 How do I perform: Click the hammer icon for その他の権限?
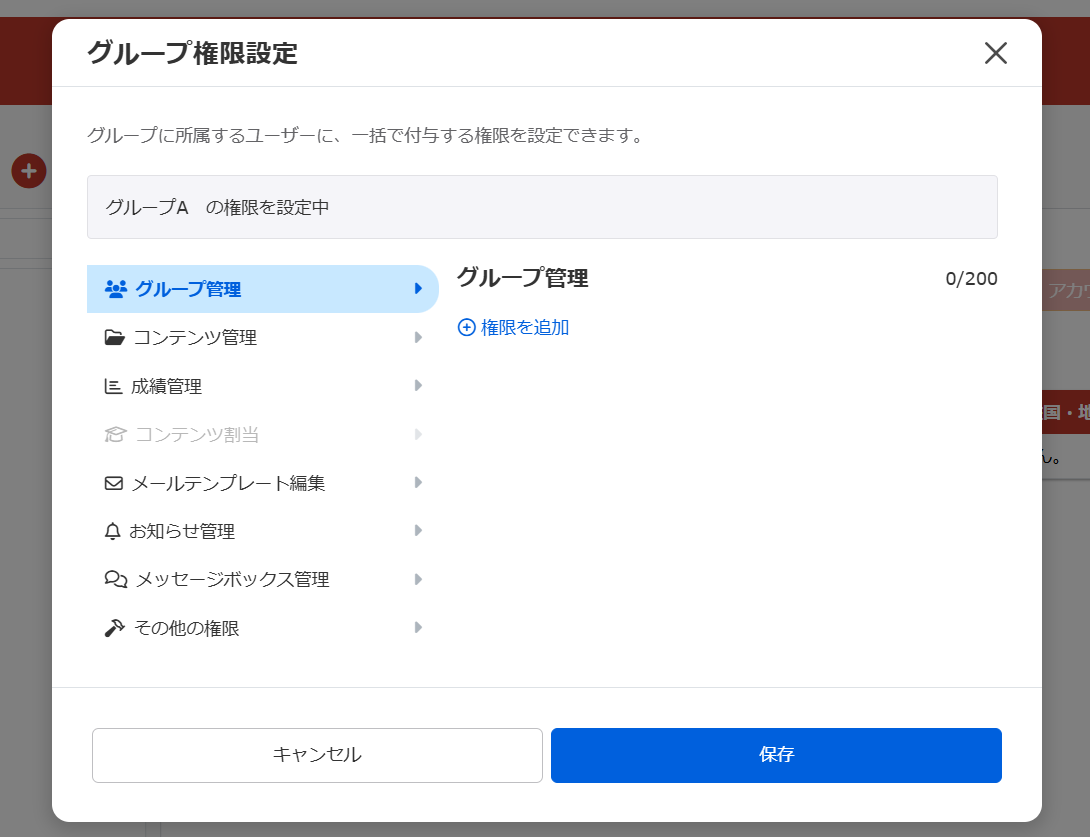tap(114, 628)
